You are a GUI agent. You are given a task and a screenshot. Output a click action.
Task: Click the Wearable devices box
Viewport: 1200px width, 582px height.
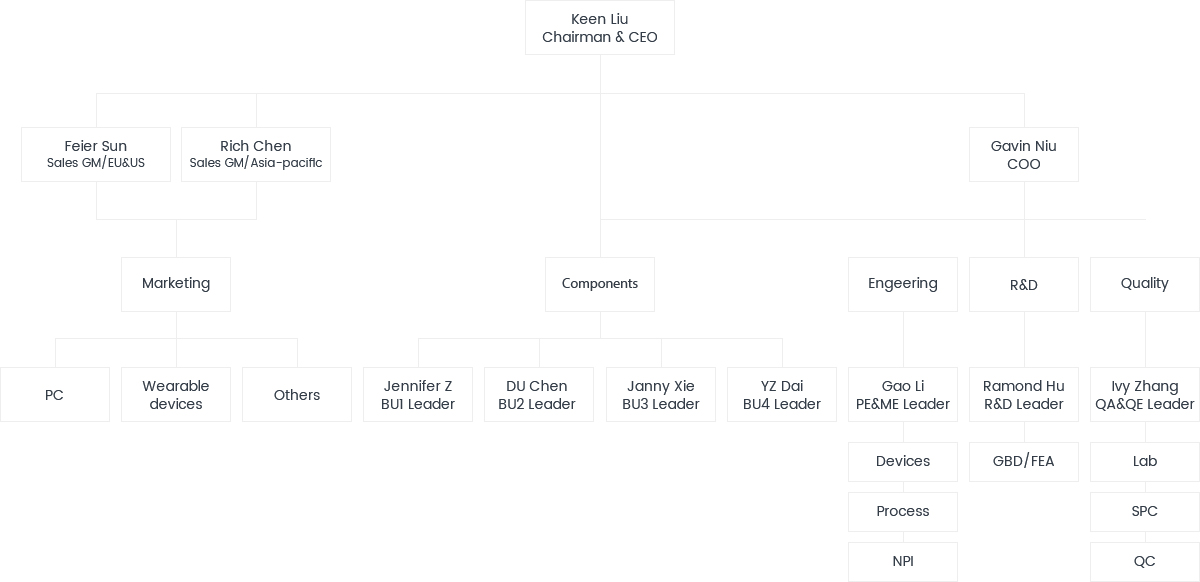(x=176, y=394)
